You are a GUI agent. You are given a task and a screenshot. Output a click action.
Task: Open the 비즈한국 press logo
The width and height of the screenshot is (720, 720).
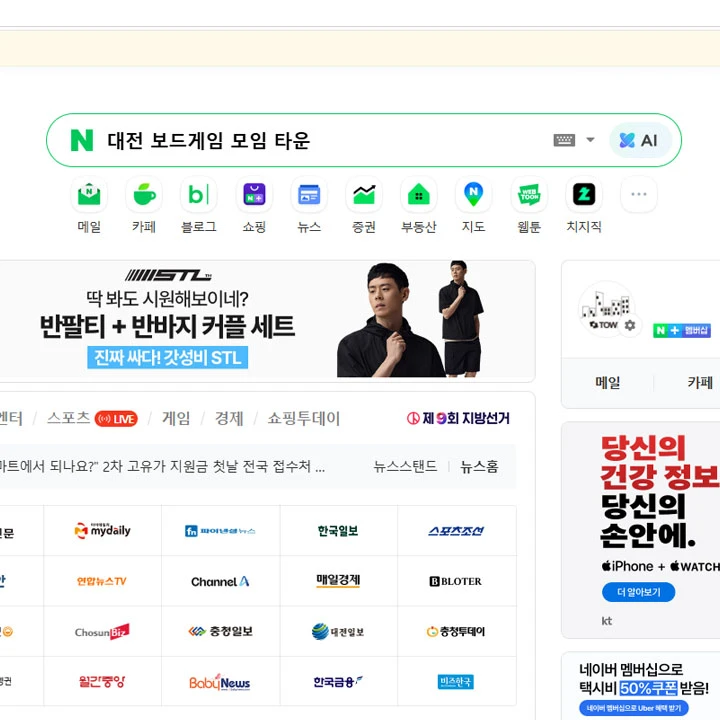[456, 681]
